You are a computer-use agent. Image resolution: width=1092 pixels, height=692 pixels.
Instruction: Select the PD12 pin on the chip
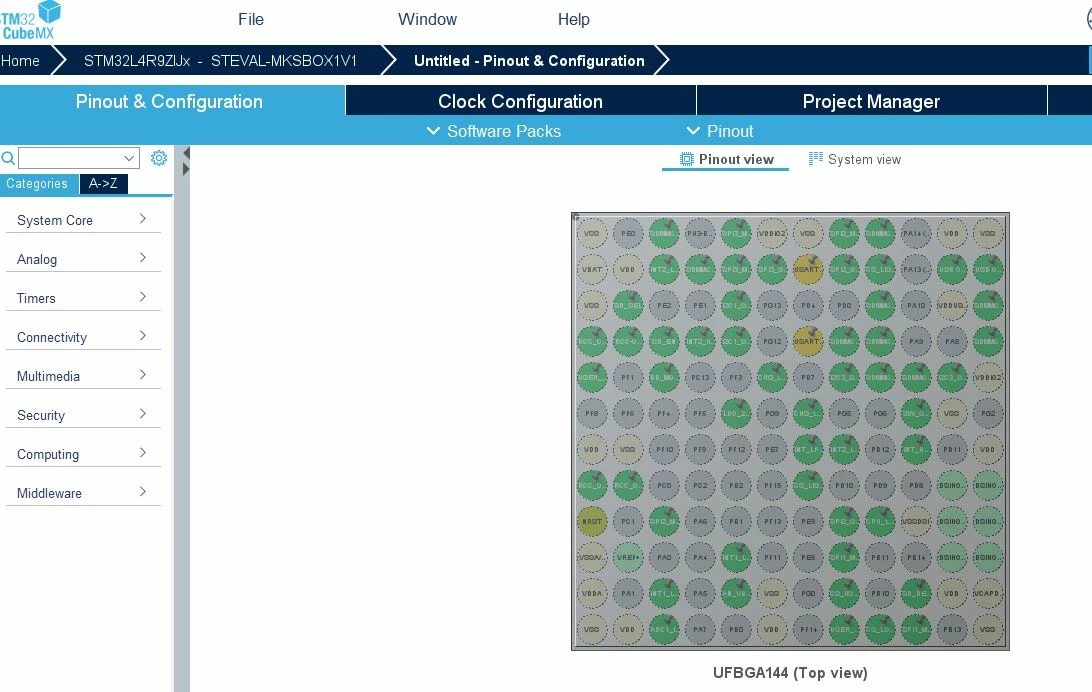point(880,450)
